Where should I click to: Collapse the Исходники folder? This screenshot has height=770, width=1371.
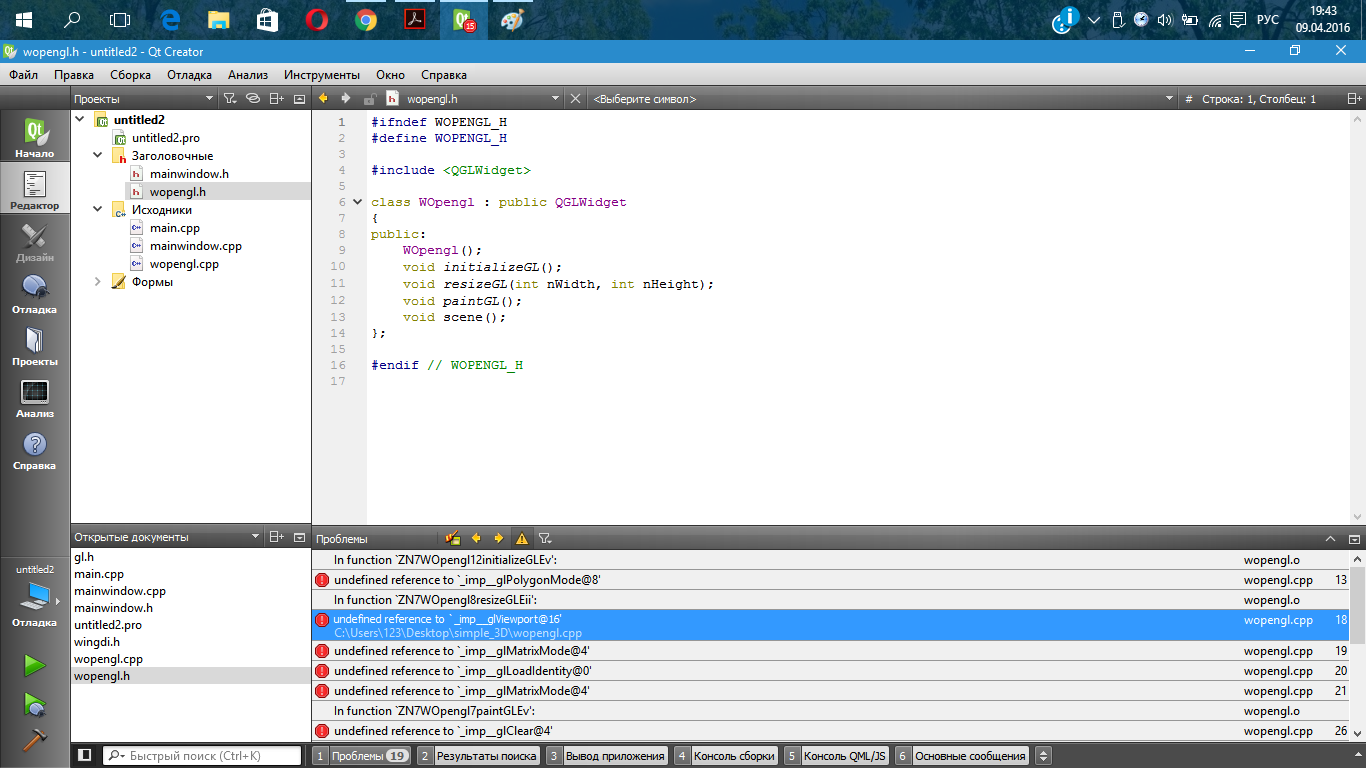click(97, 210)
